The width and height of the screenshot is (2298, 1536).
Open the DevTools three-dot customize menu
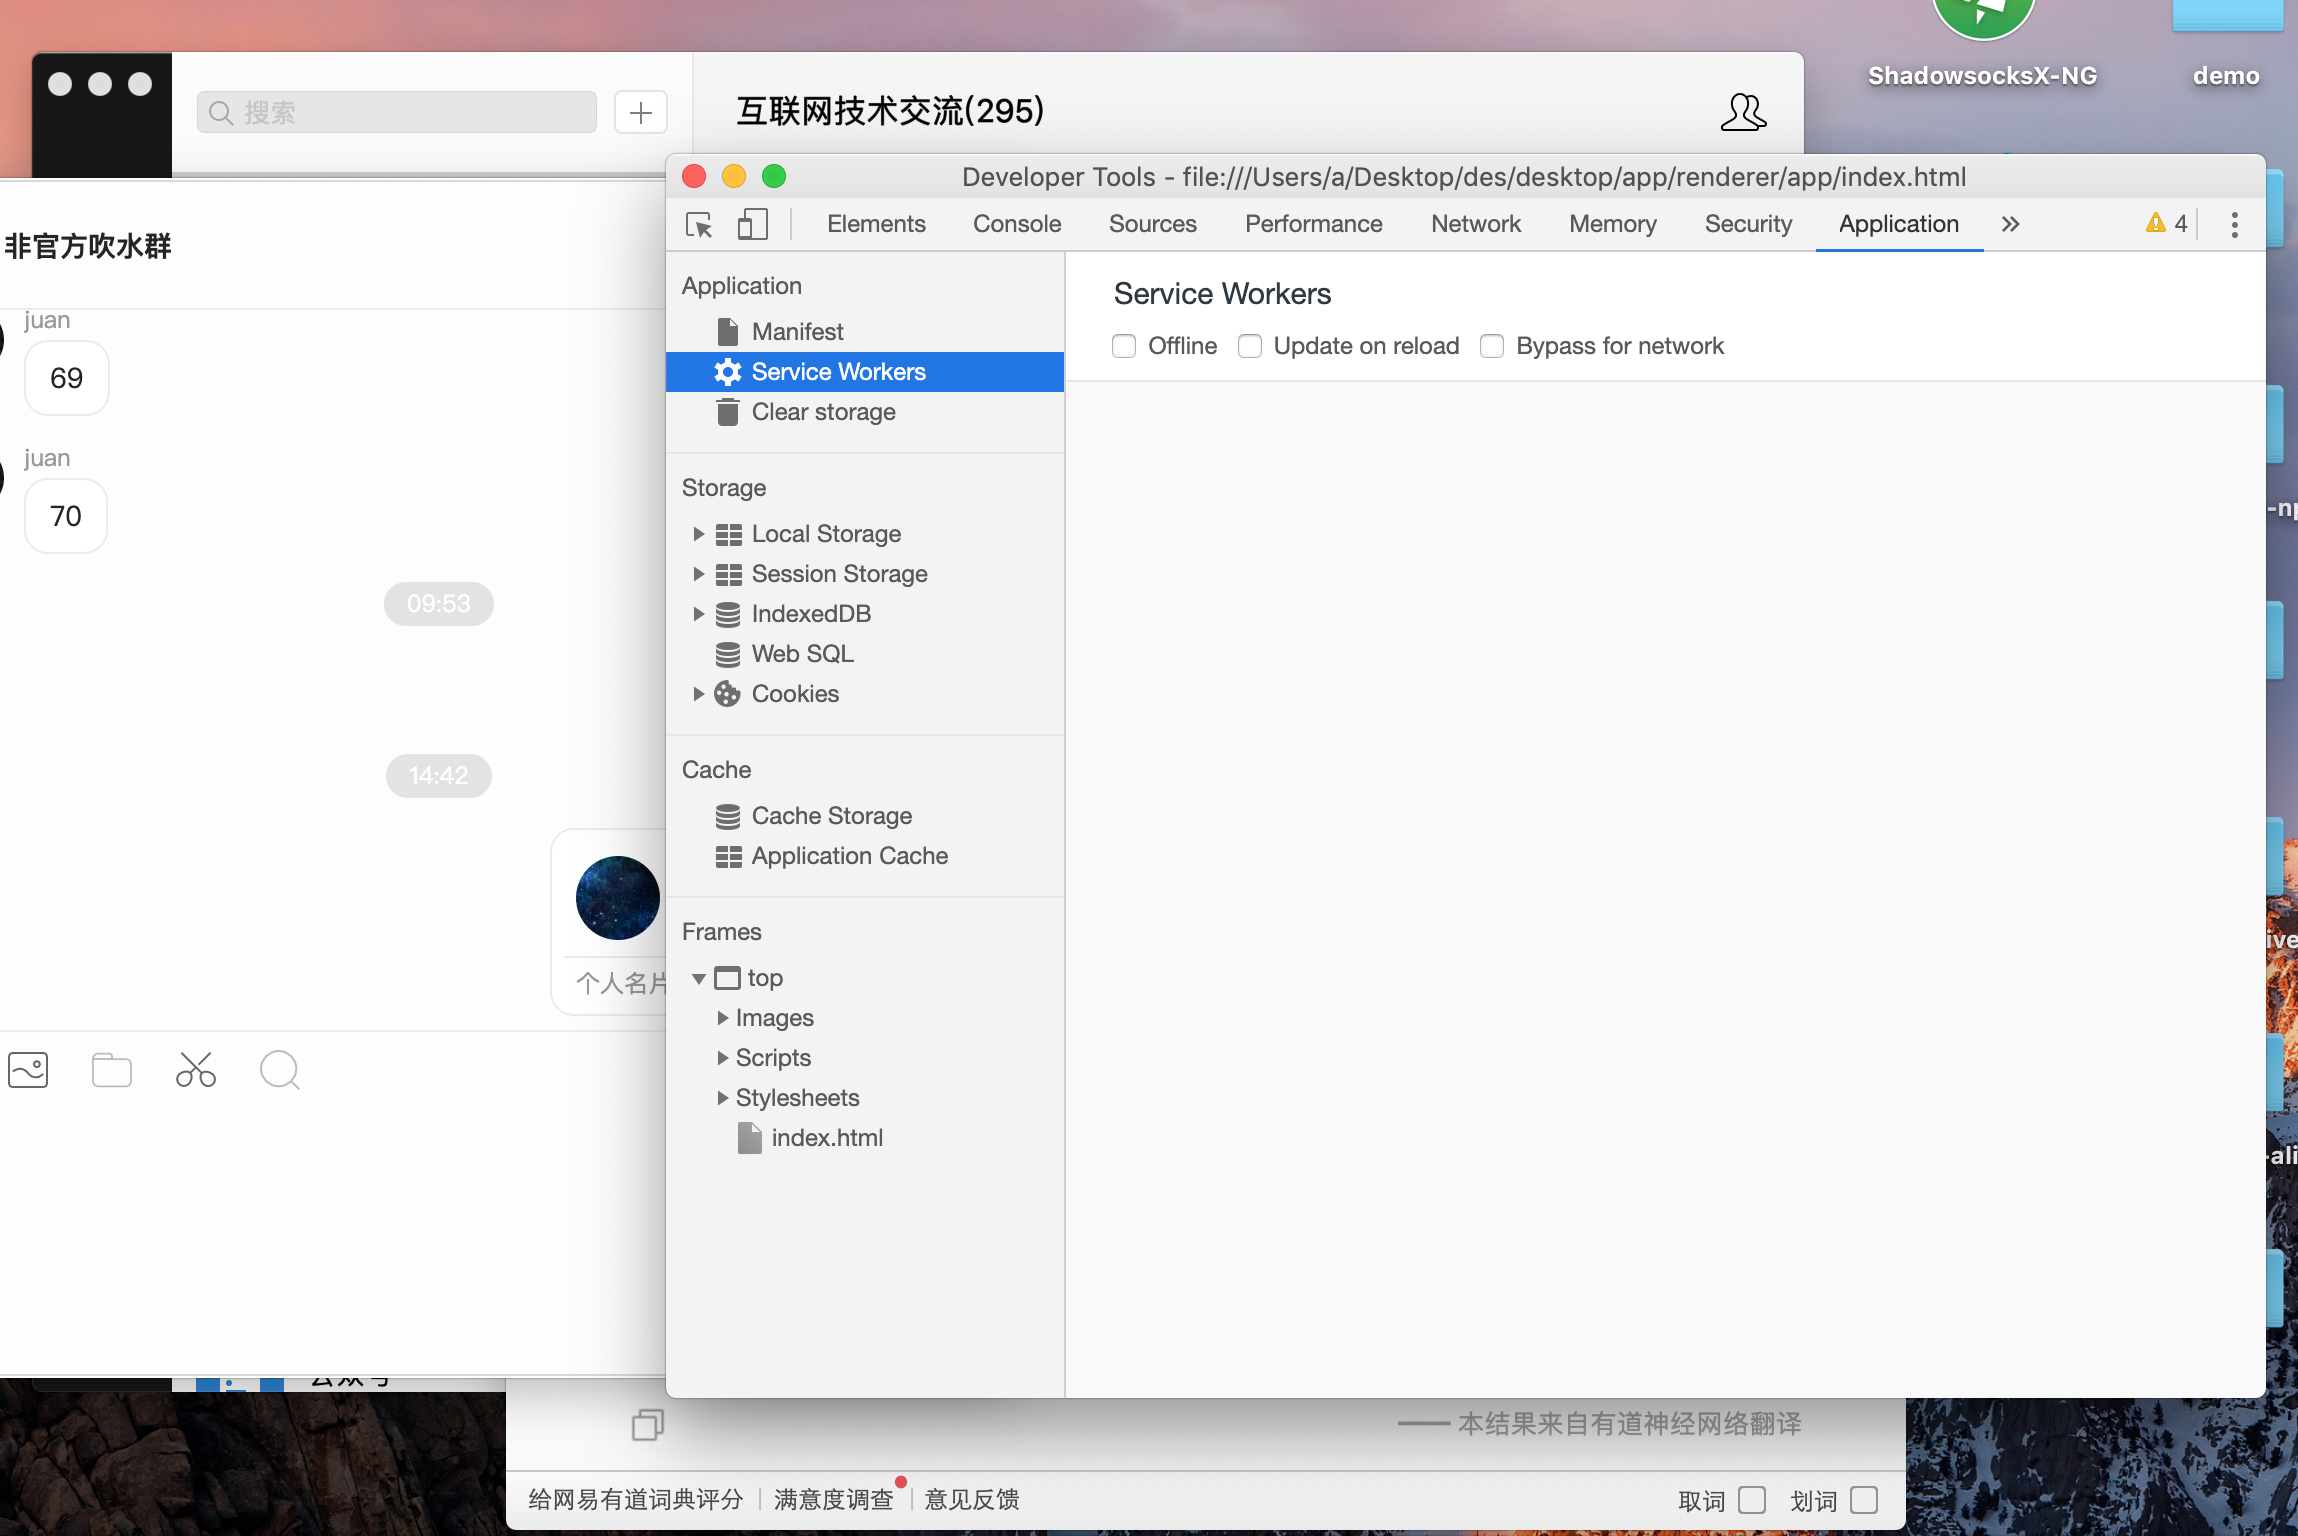click(x=2233, y=224)
